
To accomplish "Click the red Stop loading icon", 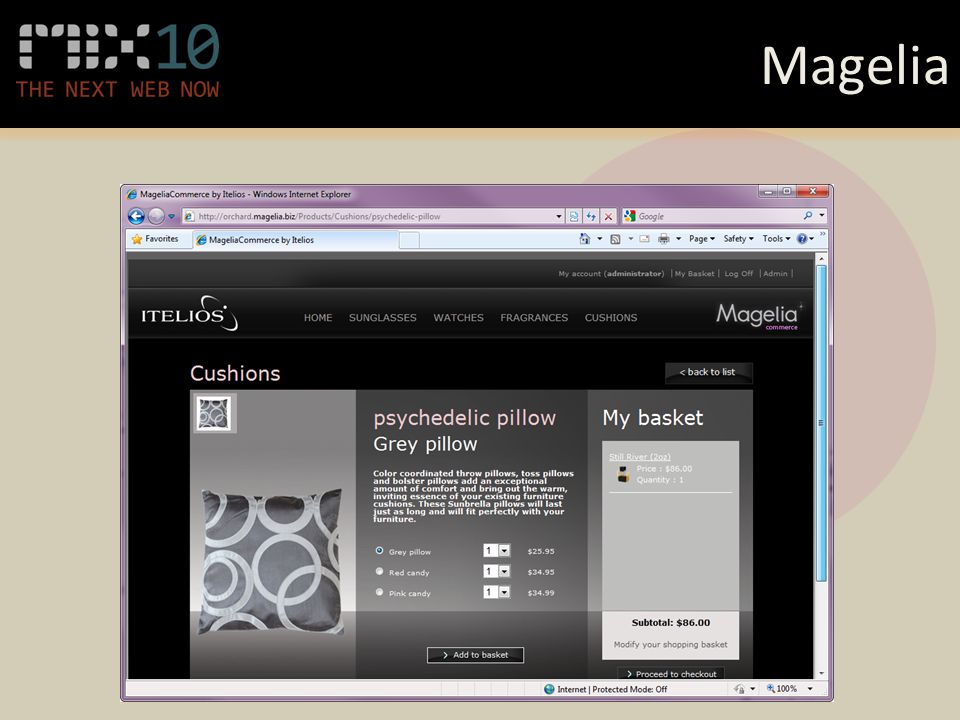I will [x=608, y=216].
